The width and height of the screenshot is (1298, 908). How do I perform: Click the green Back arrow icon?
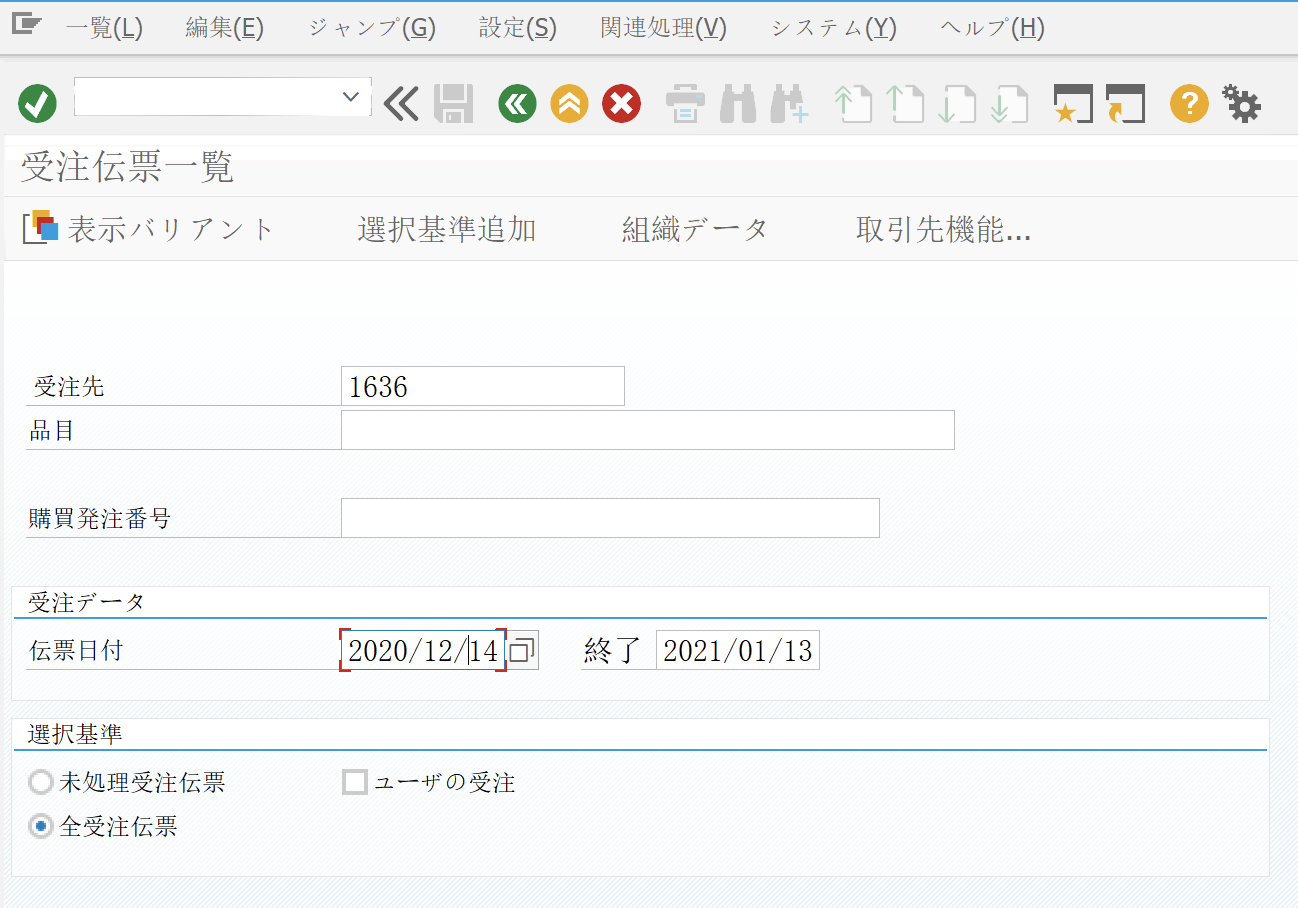[x=516, y=103]
